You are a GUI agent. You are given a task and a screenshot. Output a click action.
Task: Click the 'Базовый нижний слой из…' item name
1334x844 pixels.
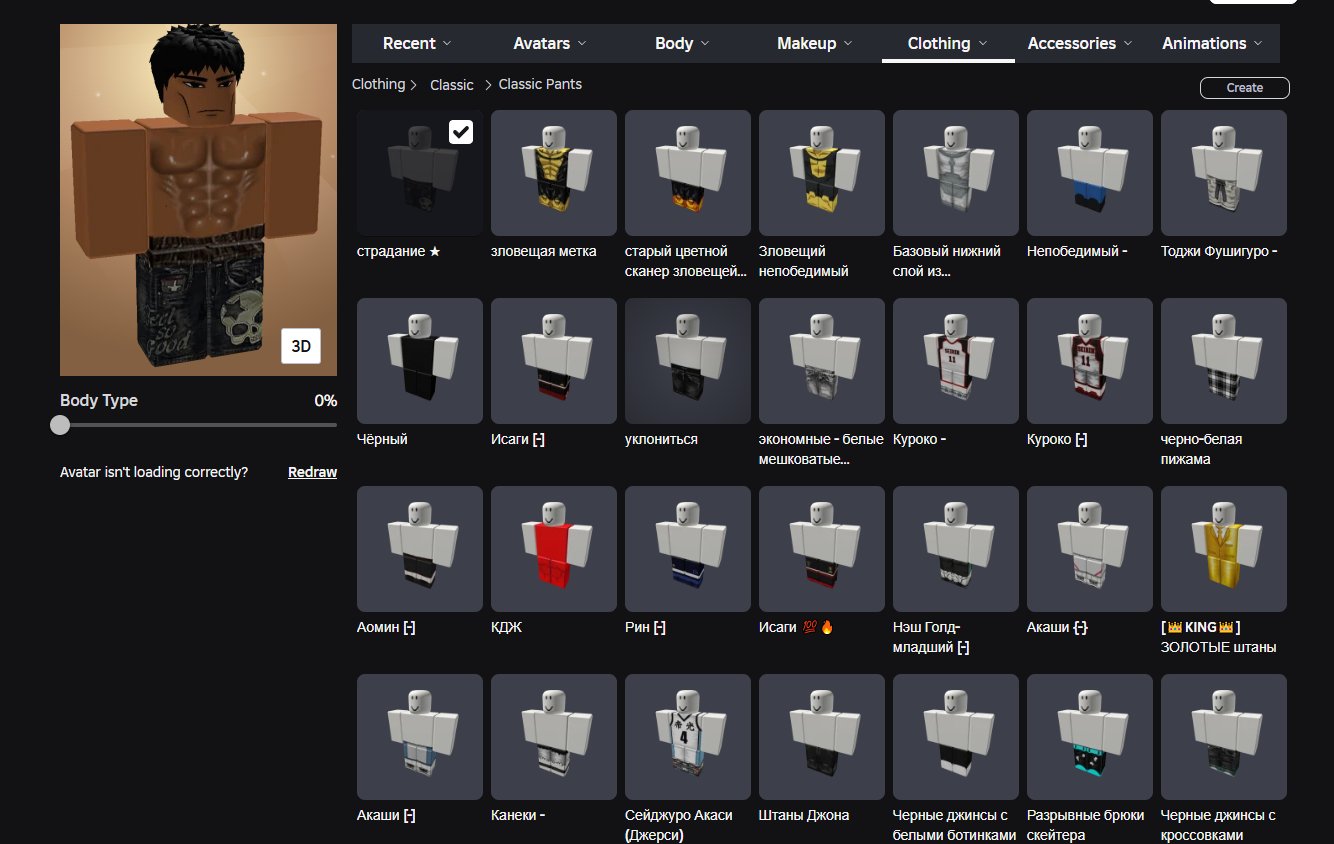(x=947, y=261)
